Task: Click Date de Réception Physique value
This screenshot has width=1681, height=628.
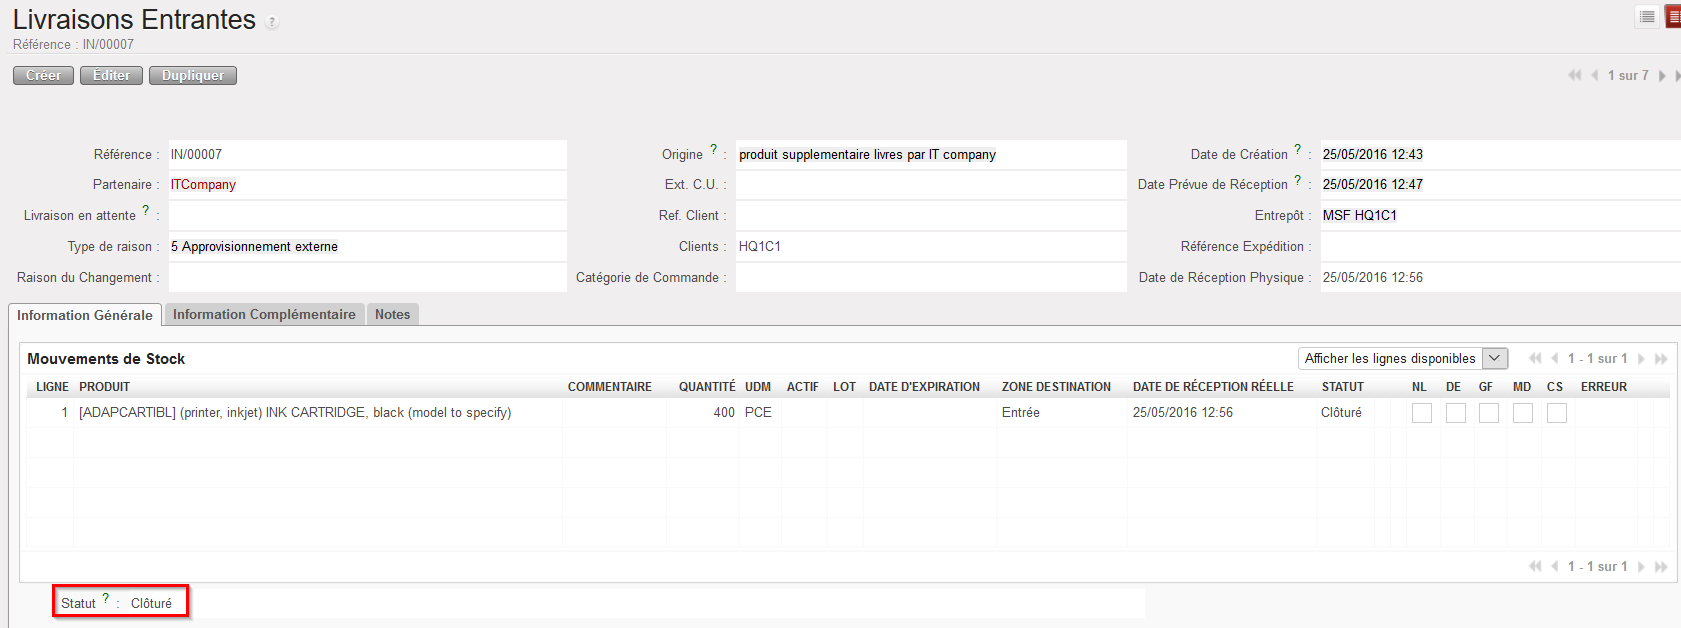Action: tap(1372, 278)
